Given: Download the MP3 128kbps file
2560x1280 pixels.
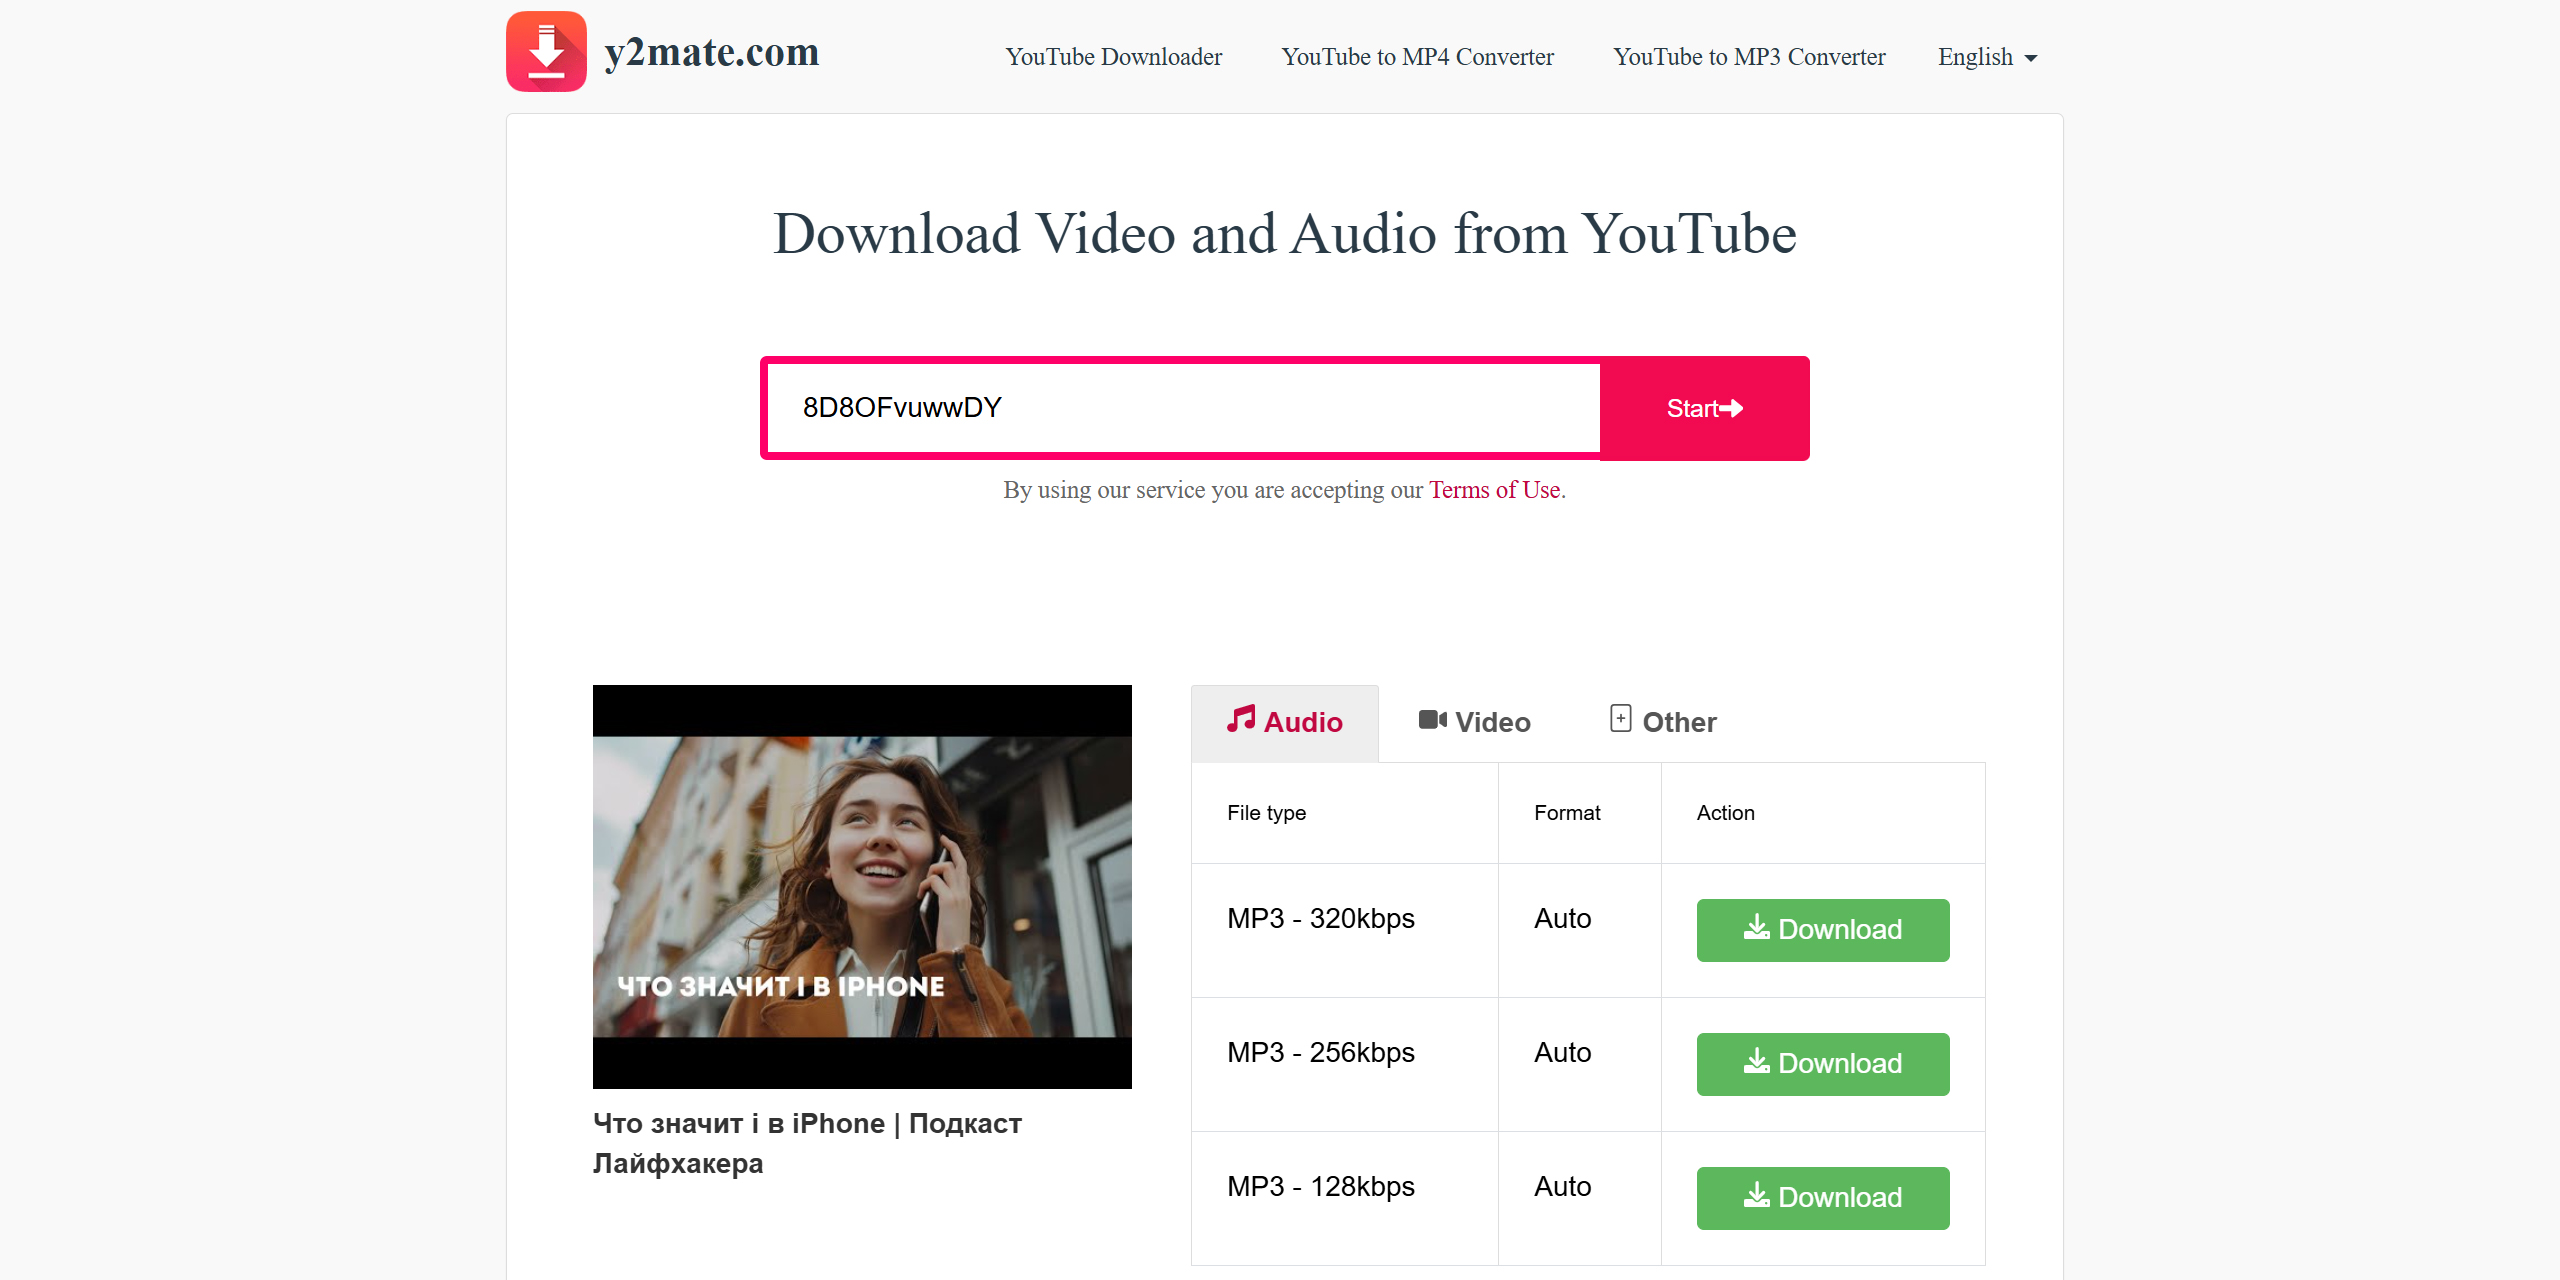Looking at the screenshot, I should (1823, 1198).
